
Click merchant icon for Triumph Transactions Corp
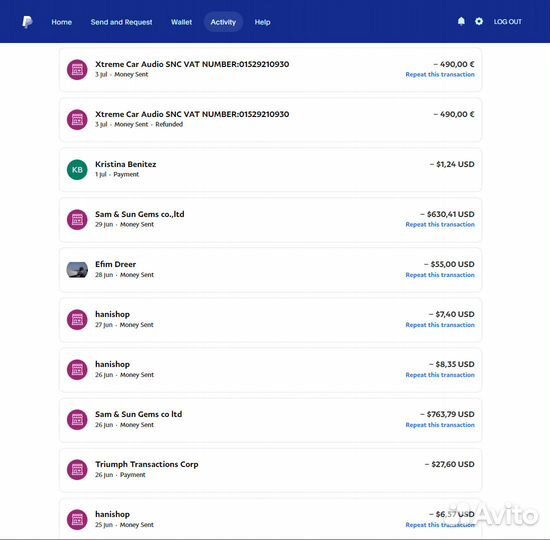[77, 470]
